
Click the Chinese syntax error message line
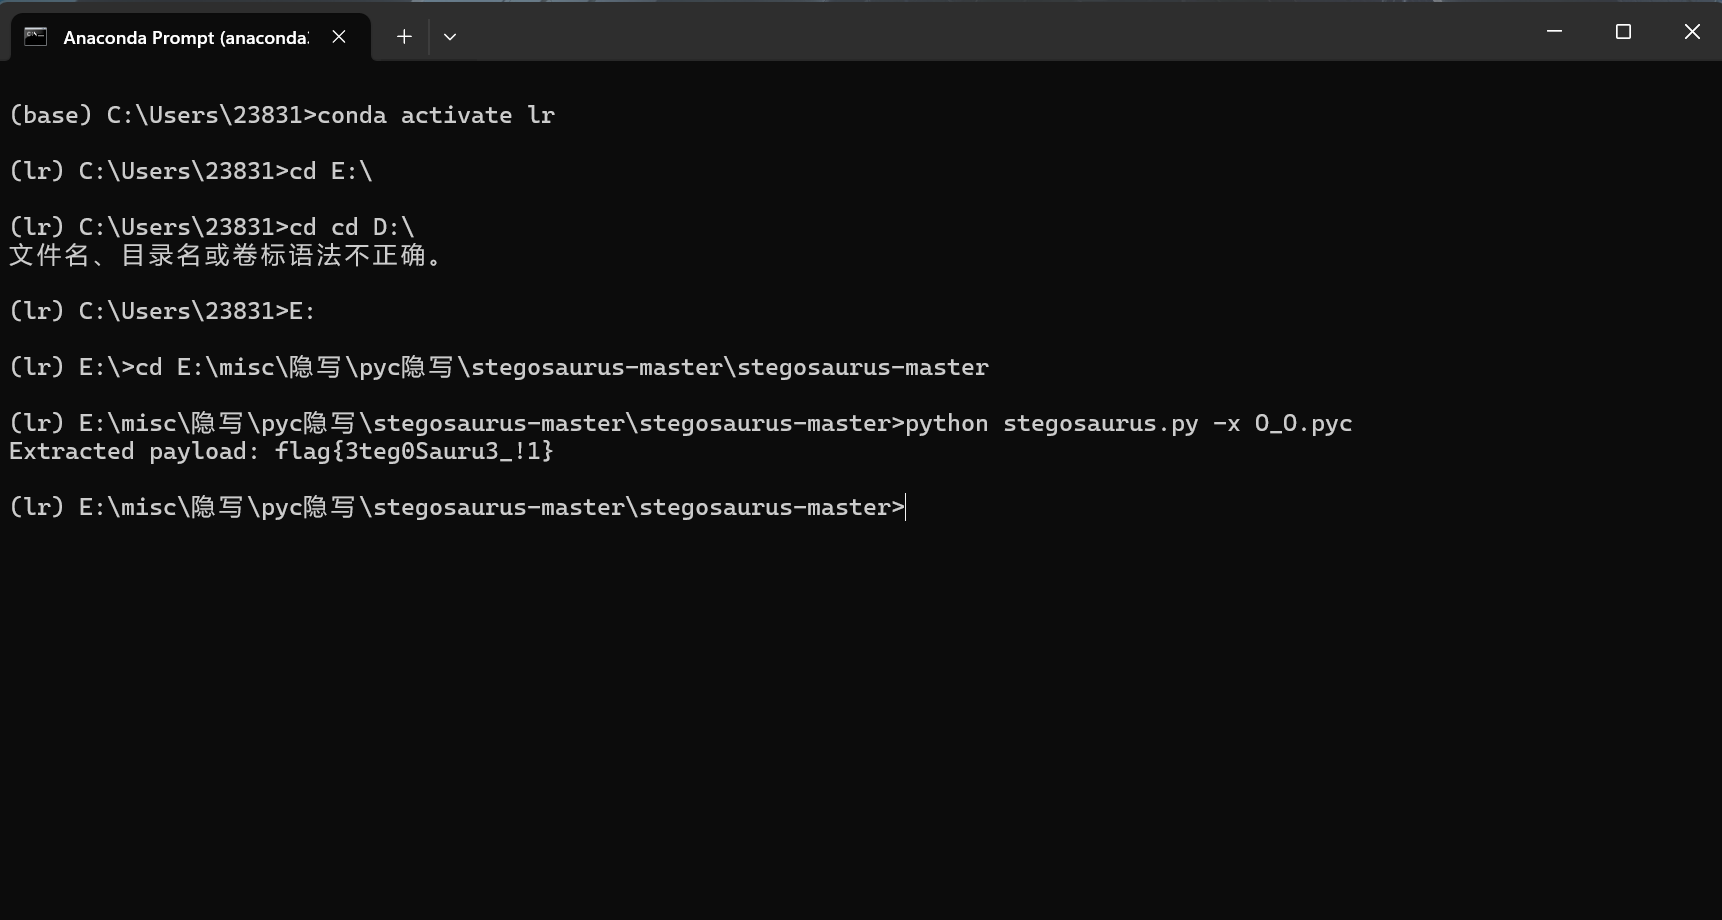pyautogui.click(x=226, y=256)
